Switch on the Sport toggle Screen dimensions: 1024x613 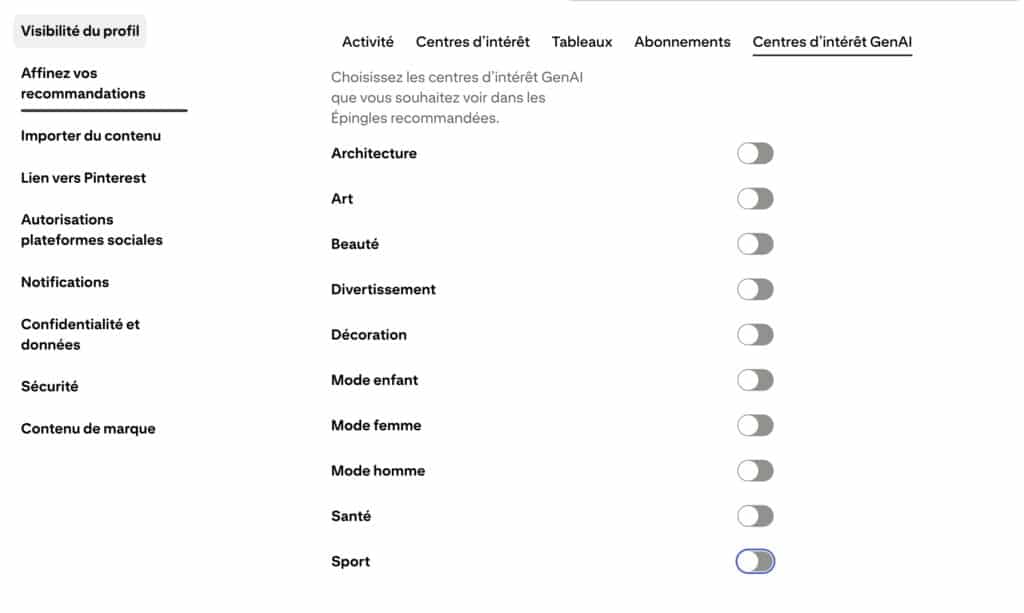pos(755,562)
